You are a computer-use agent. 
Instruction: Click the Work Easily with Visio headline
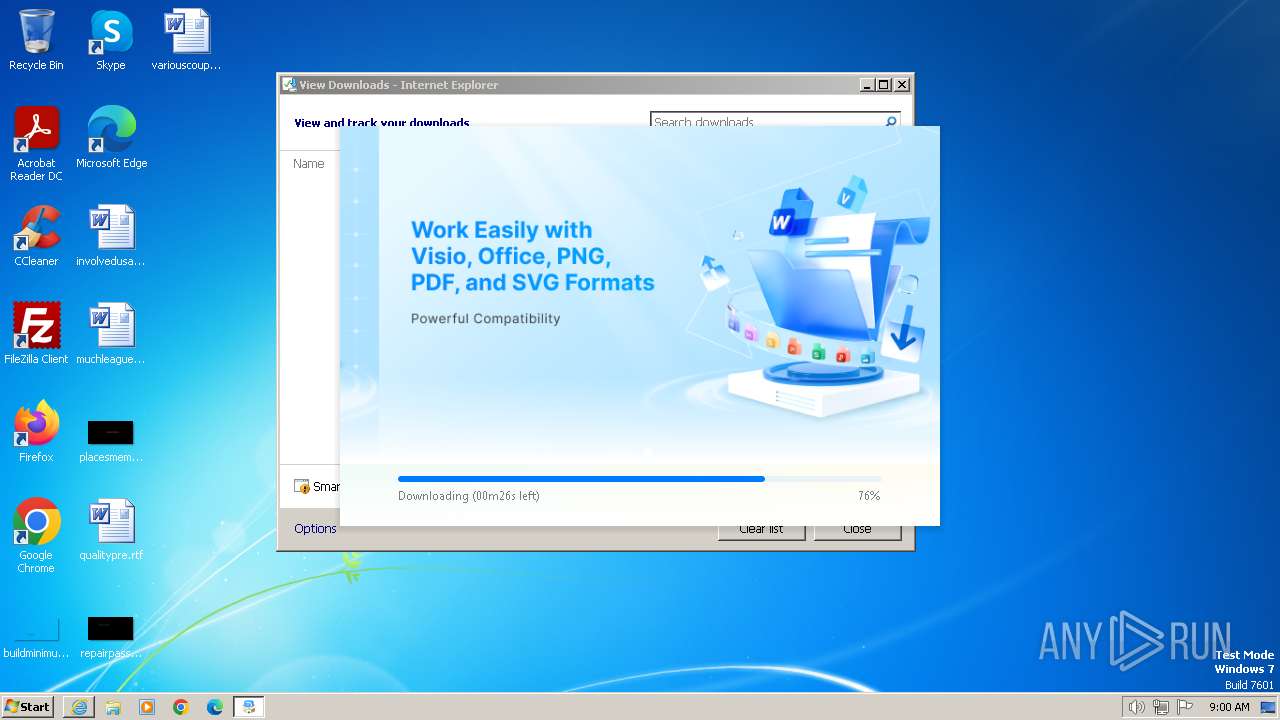(x=533, y=256)
